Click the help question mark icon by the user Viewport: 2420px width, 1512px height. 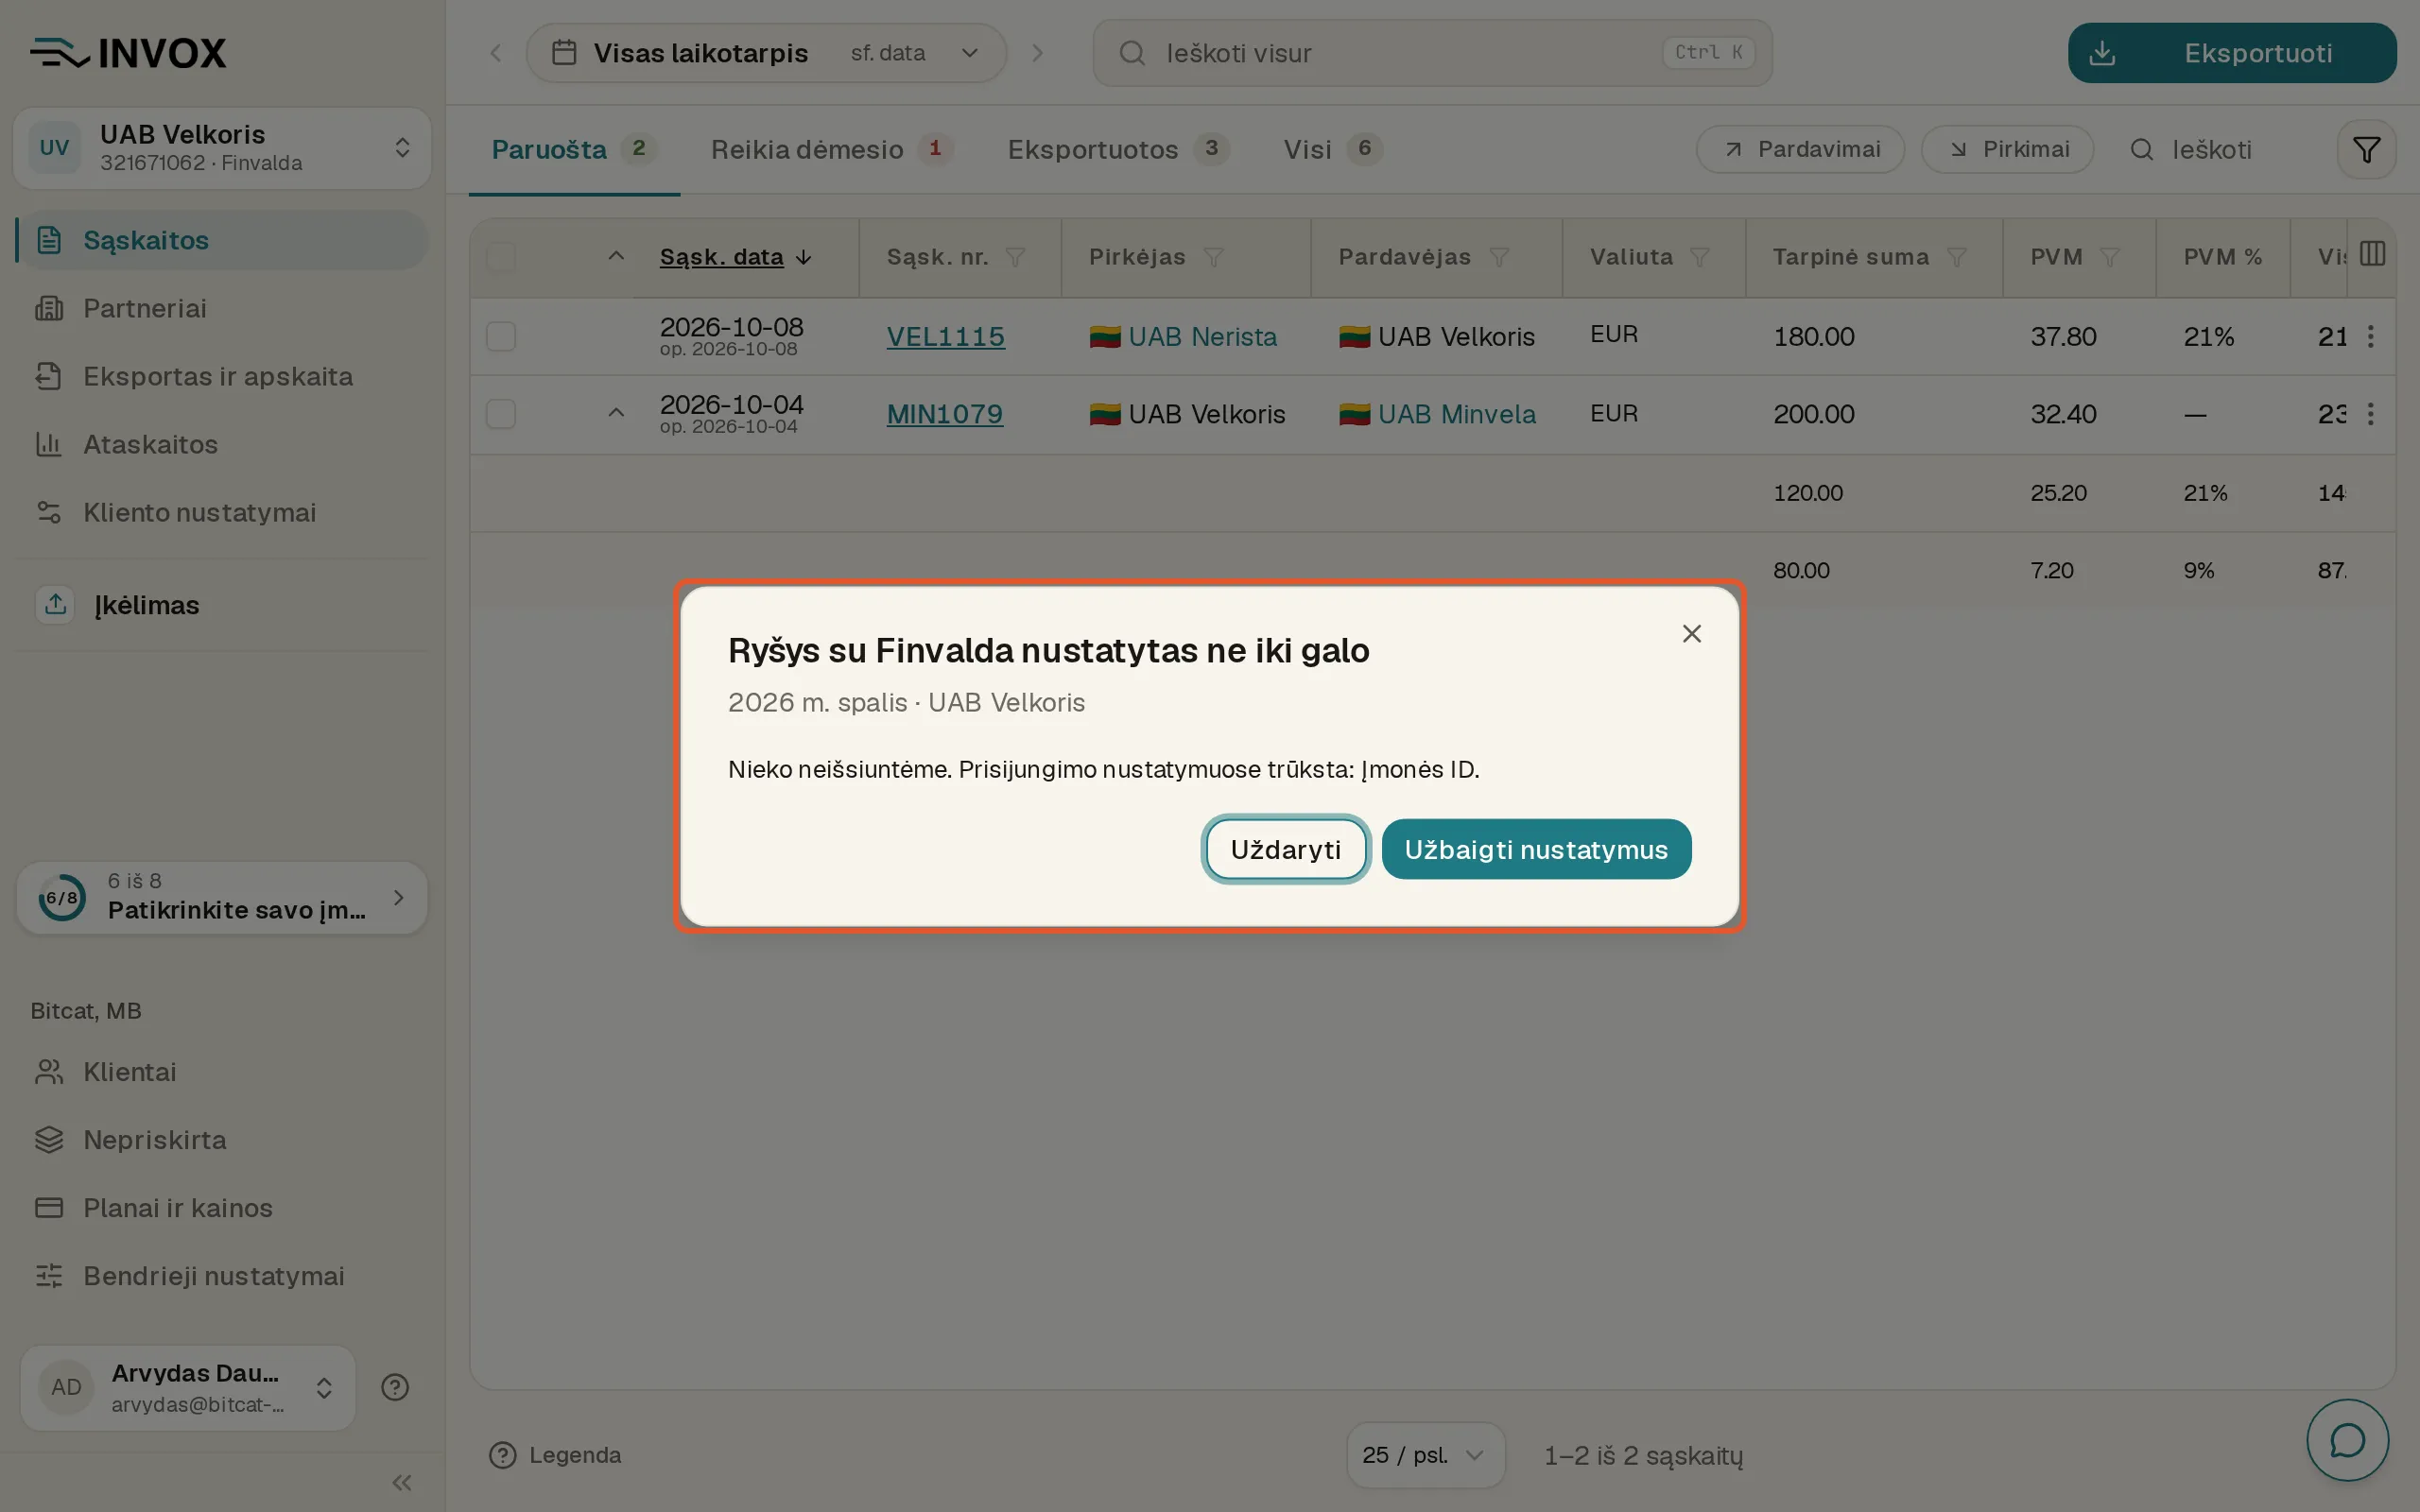pyautogui.click(x=395, y=1387)
